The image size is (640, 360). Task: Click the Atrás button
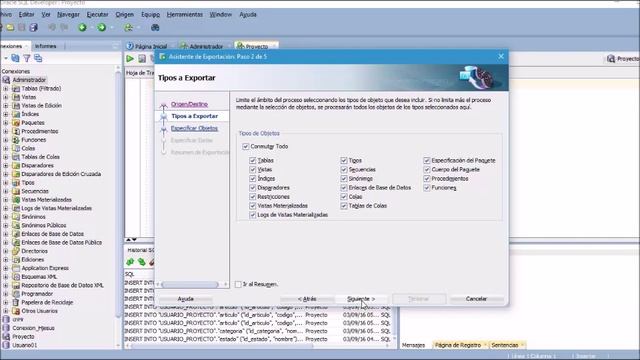point(307,299)
